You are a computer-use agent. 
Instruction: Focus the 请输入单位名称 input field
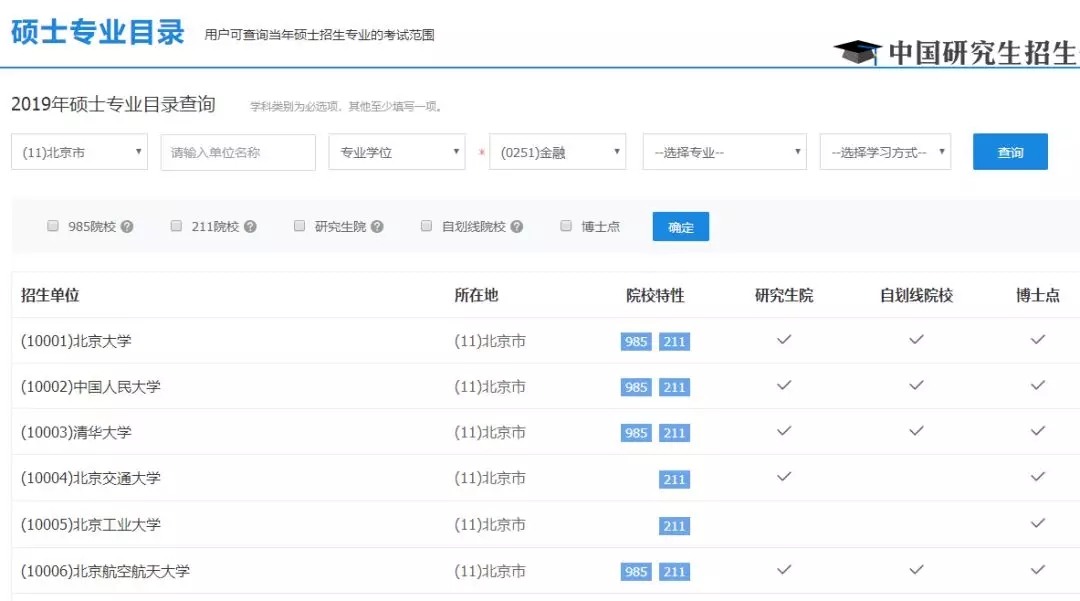(238, 152)
